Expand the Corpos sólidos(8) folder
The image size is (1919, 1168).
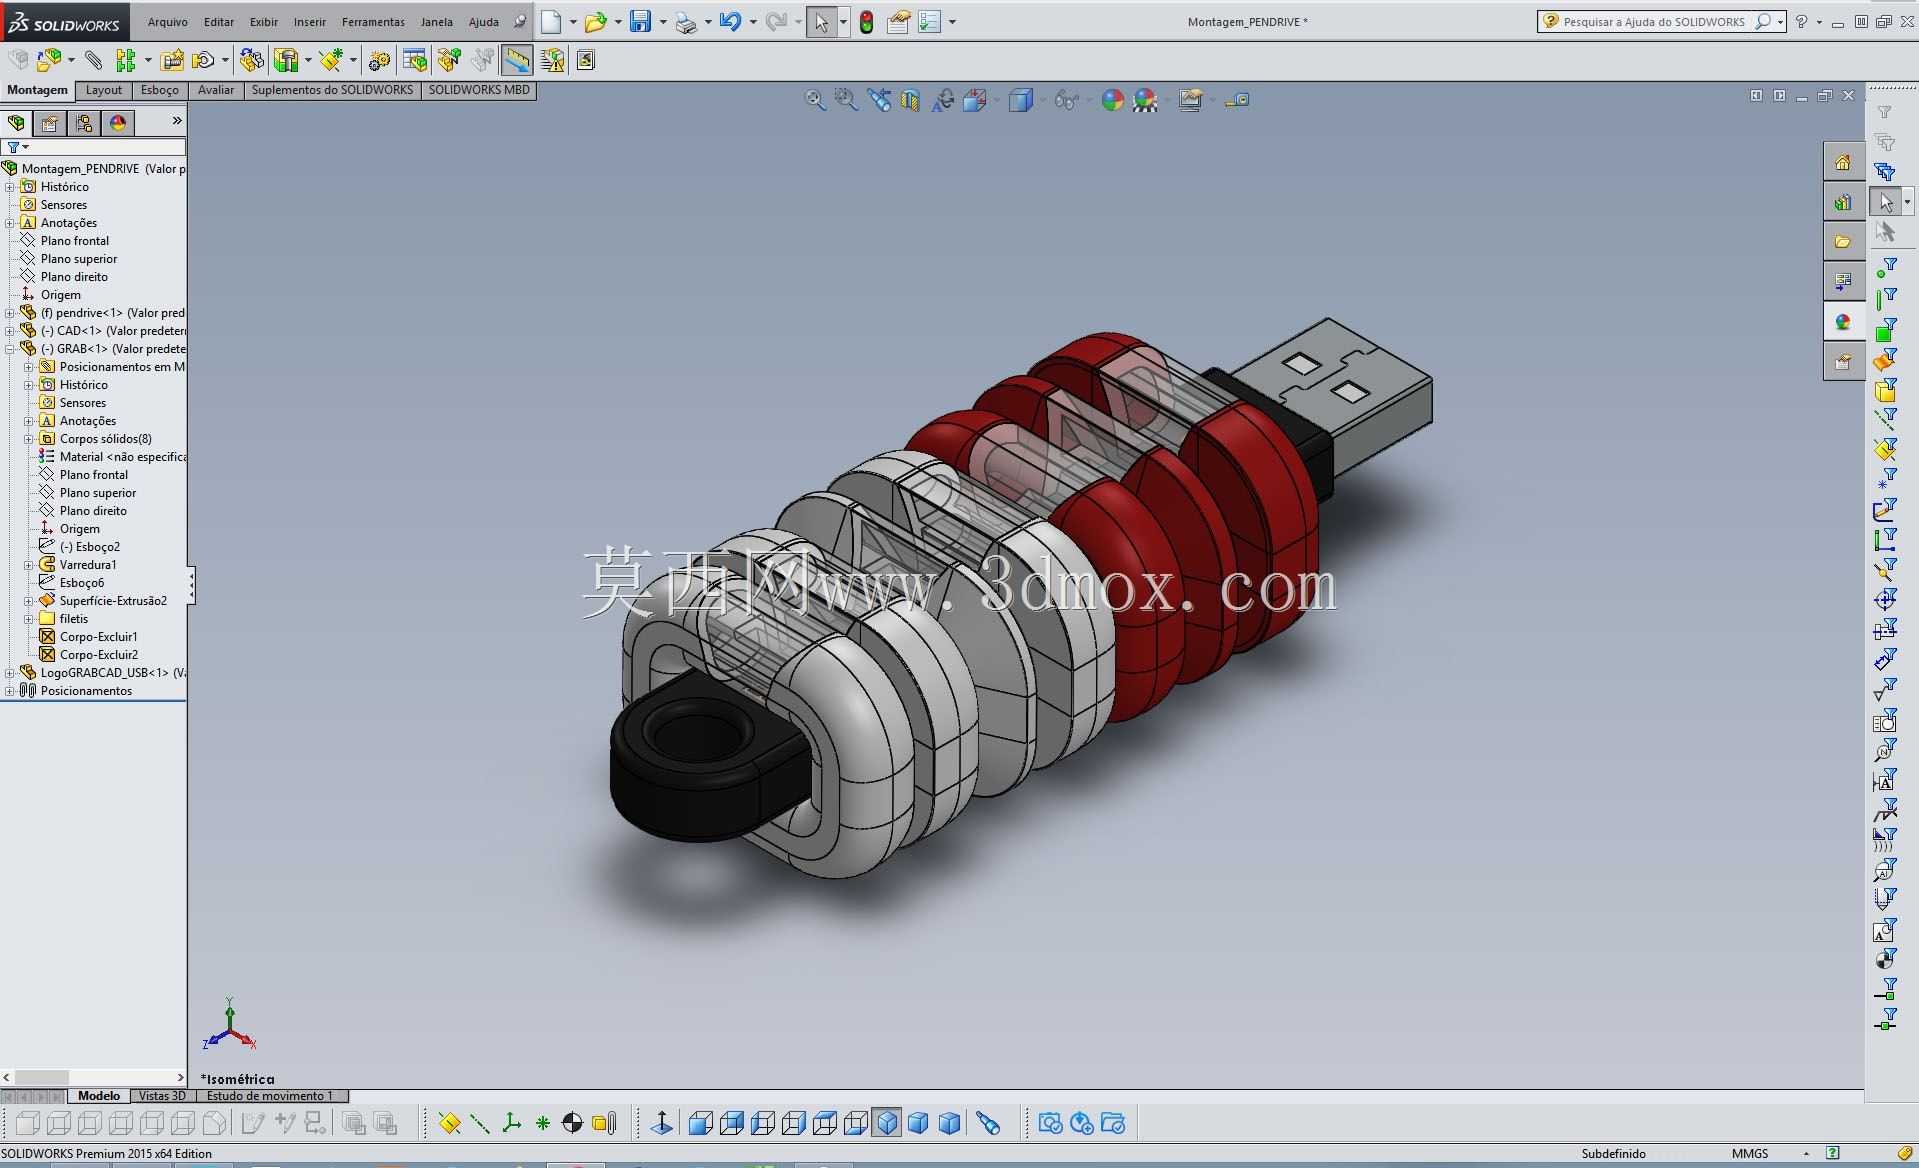(x=29, y=439)
